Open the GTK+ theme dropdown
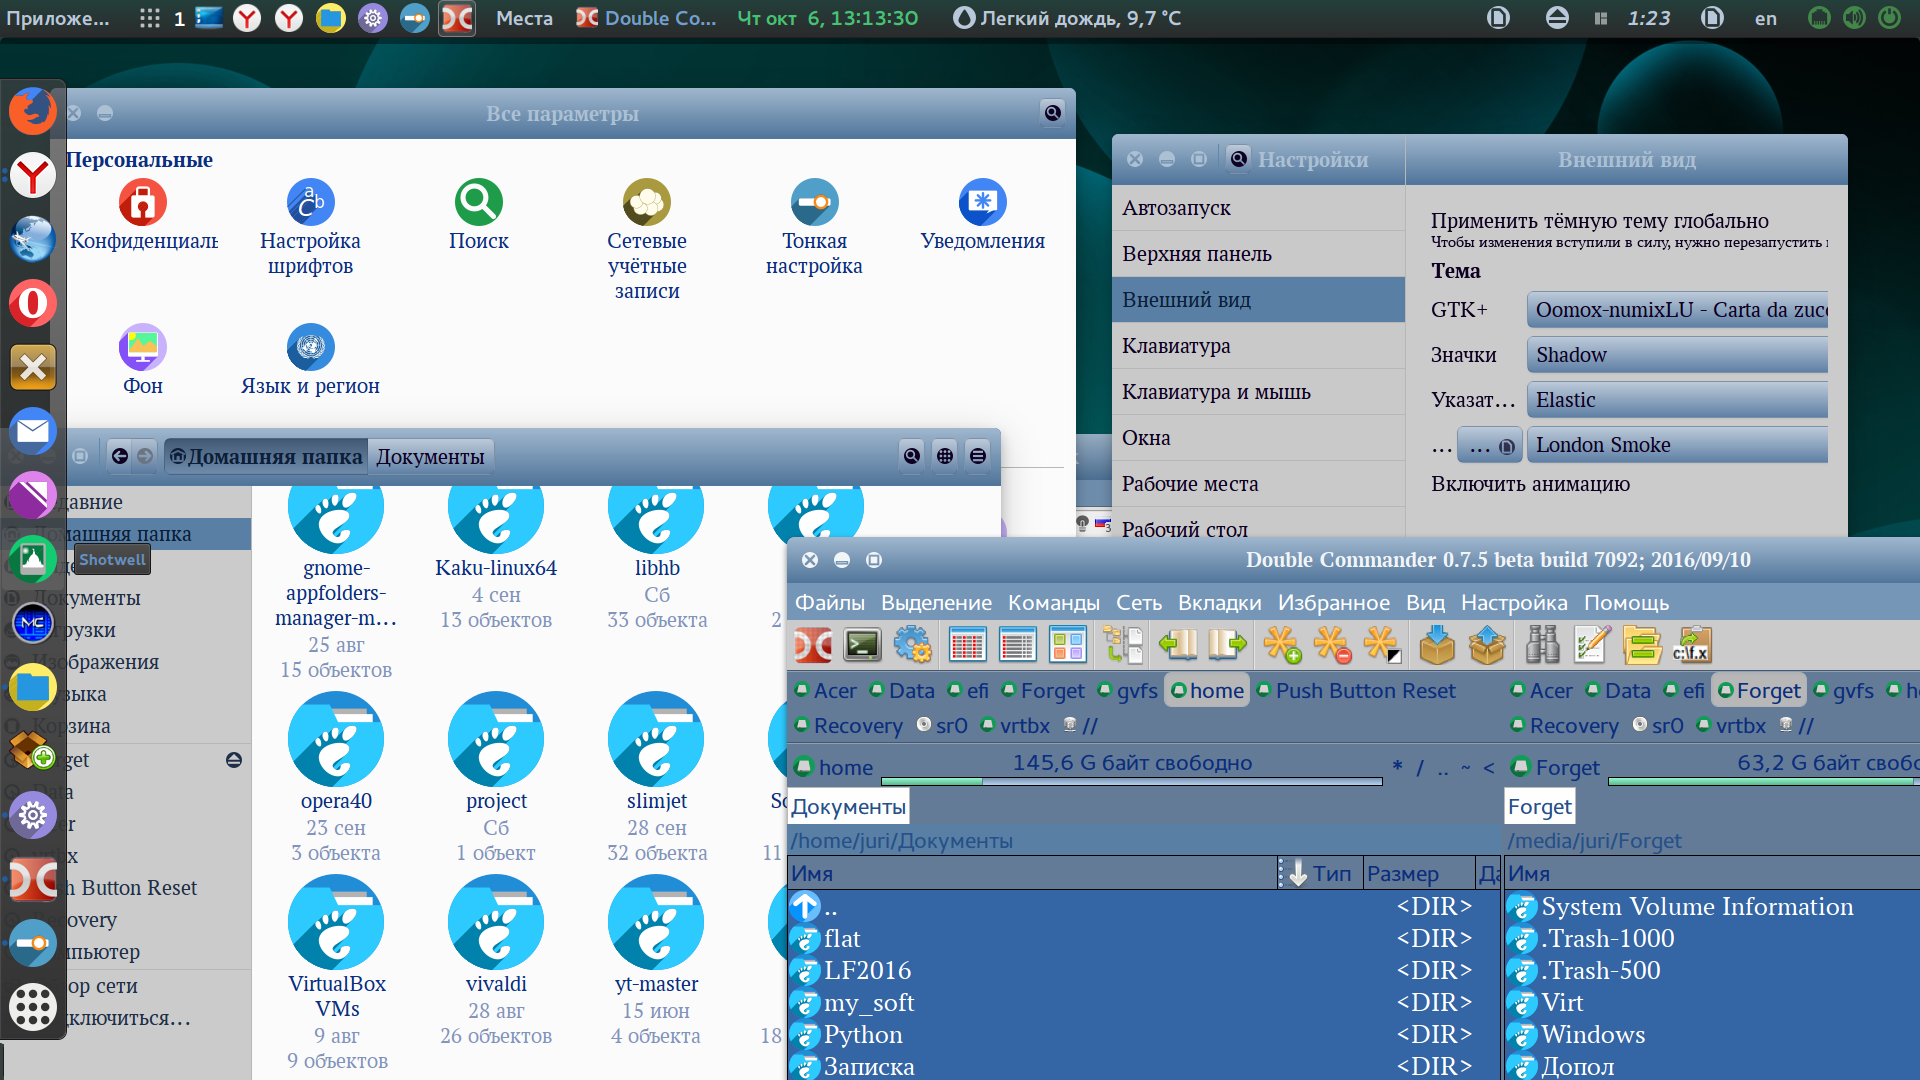The width and height of the screenshot is (1920, 1080). point(1677,310)
